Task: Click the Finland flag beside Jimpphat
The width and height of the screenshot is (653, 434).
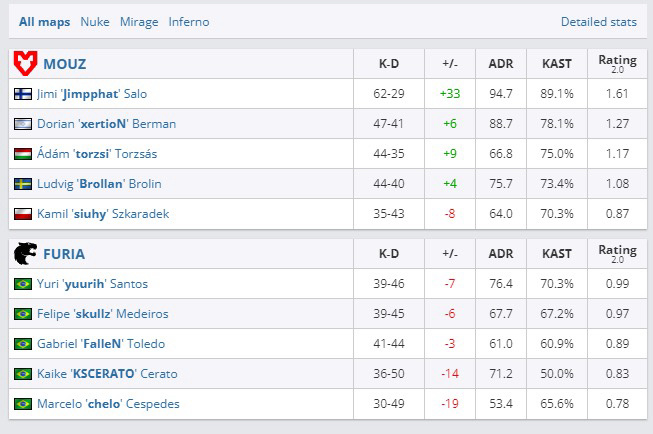Action: point(23,94)
